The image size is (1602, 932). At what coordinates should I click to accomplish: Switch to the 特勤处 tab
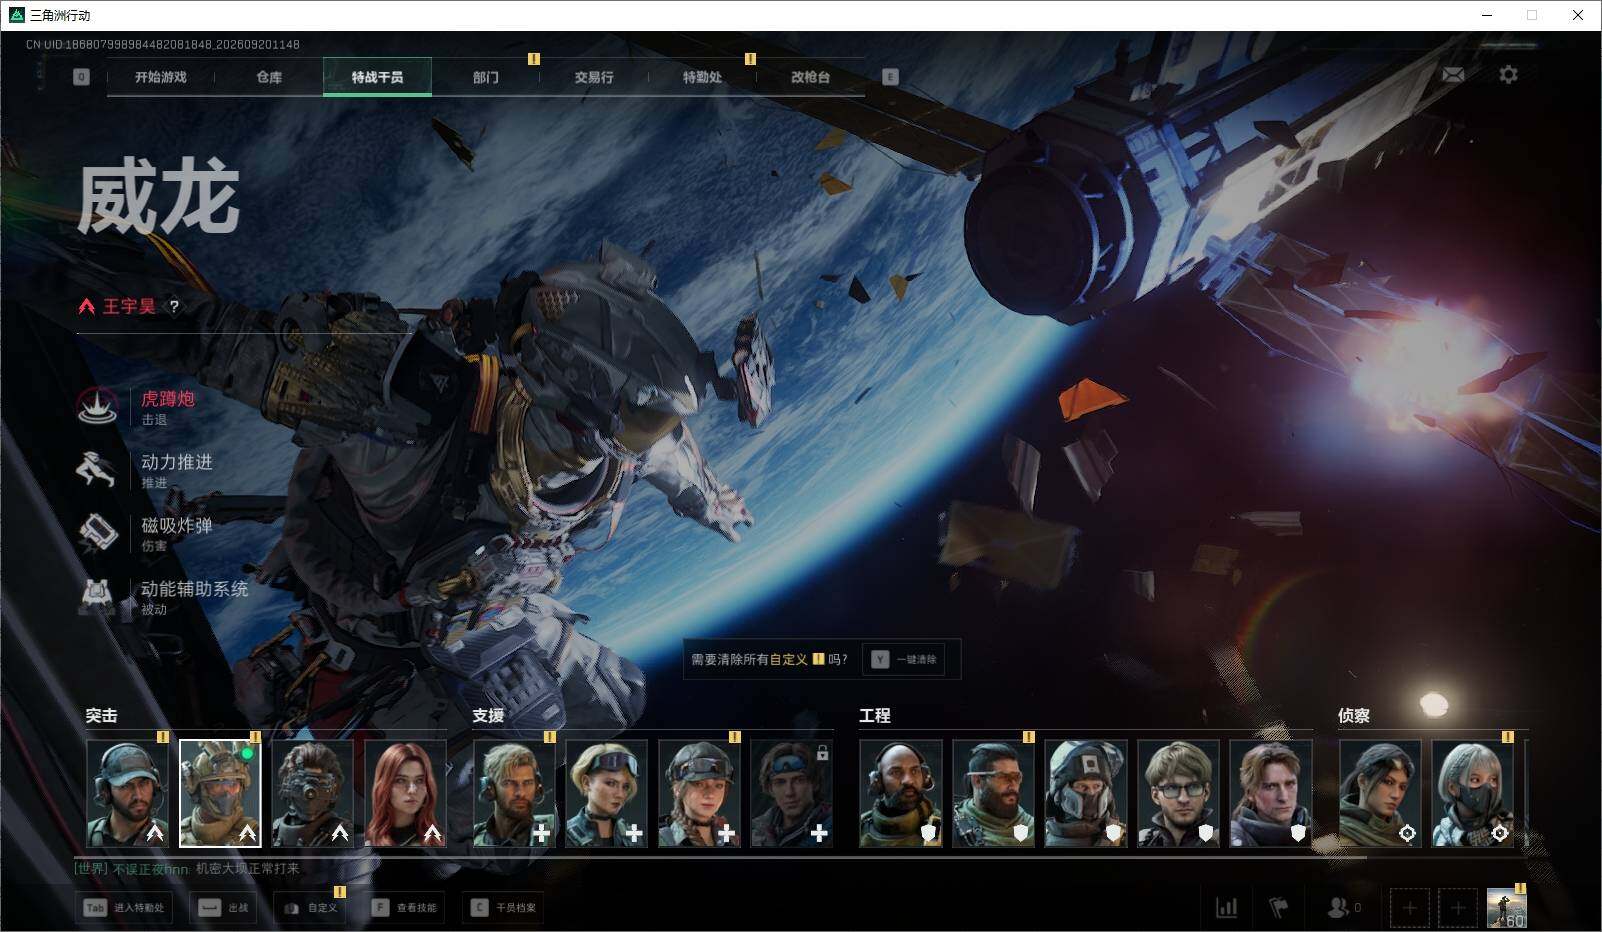click(x=702, y=77)
